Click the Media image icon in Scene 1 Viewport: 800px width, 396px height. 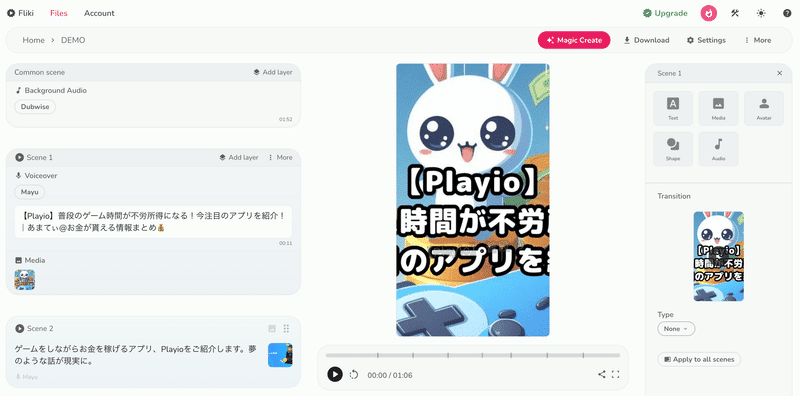click(19, 260)
